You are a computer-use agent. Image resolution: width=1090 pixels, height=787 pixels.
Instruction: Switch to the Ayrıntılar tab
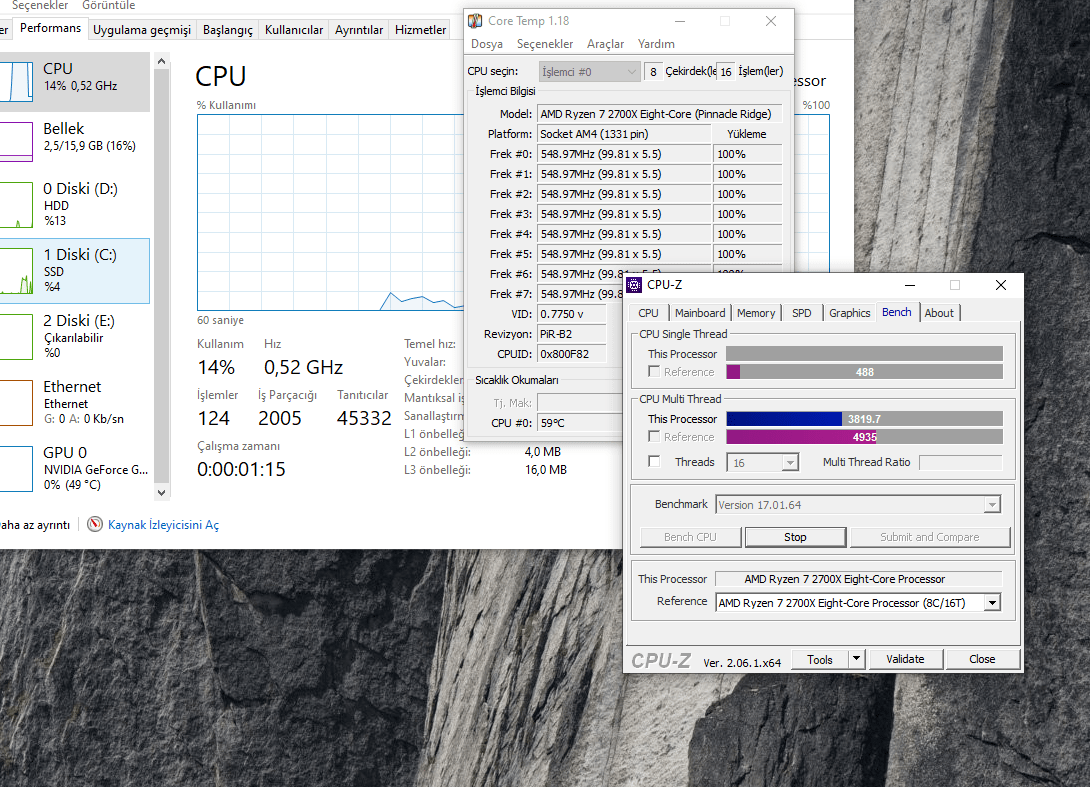(359, 30)
